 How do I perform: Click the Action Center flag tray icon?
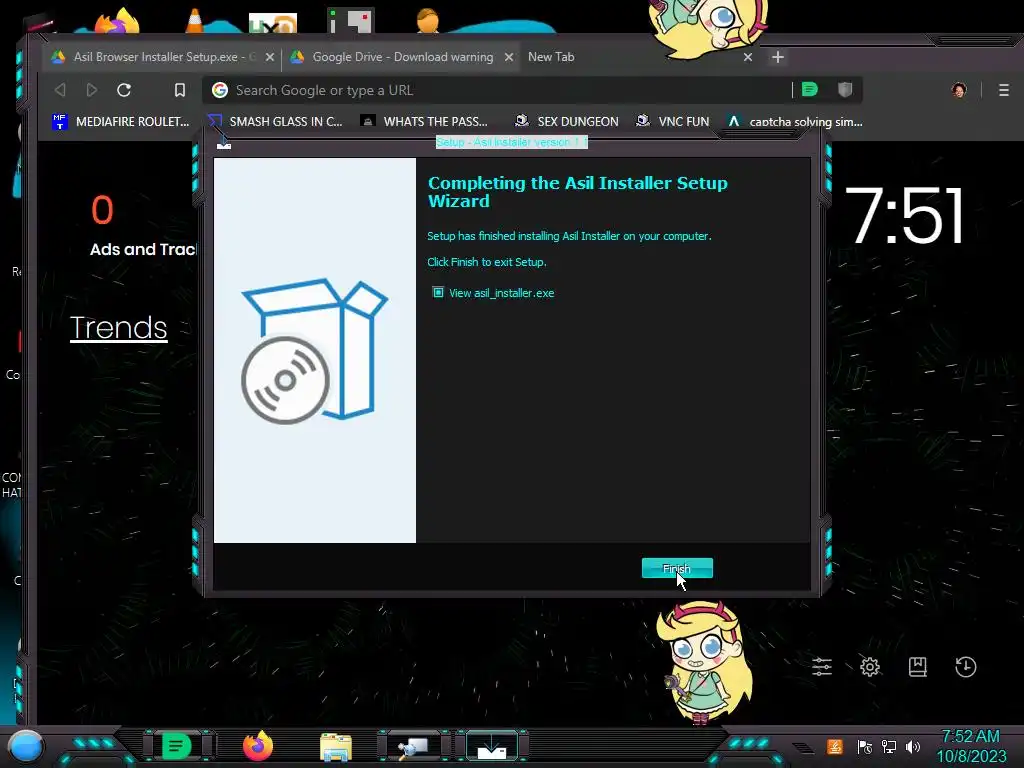(x=865, y=746)
